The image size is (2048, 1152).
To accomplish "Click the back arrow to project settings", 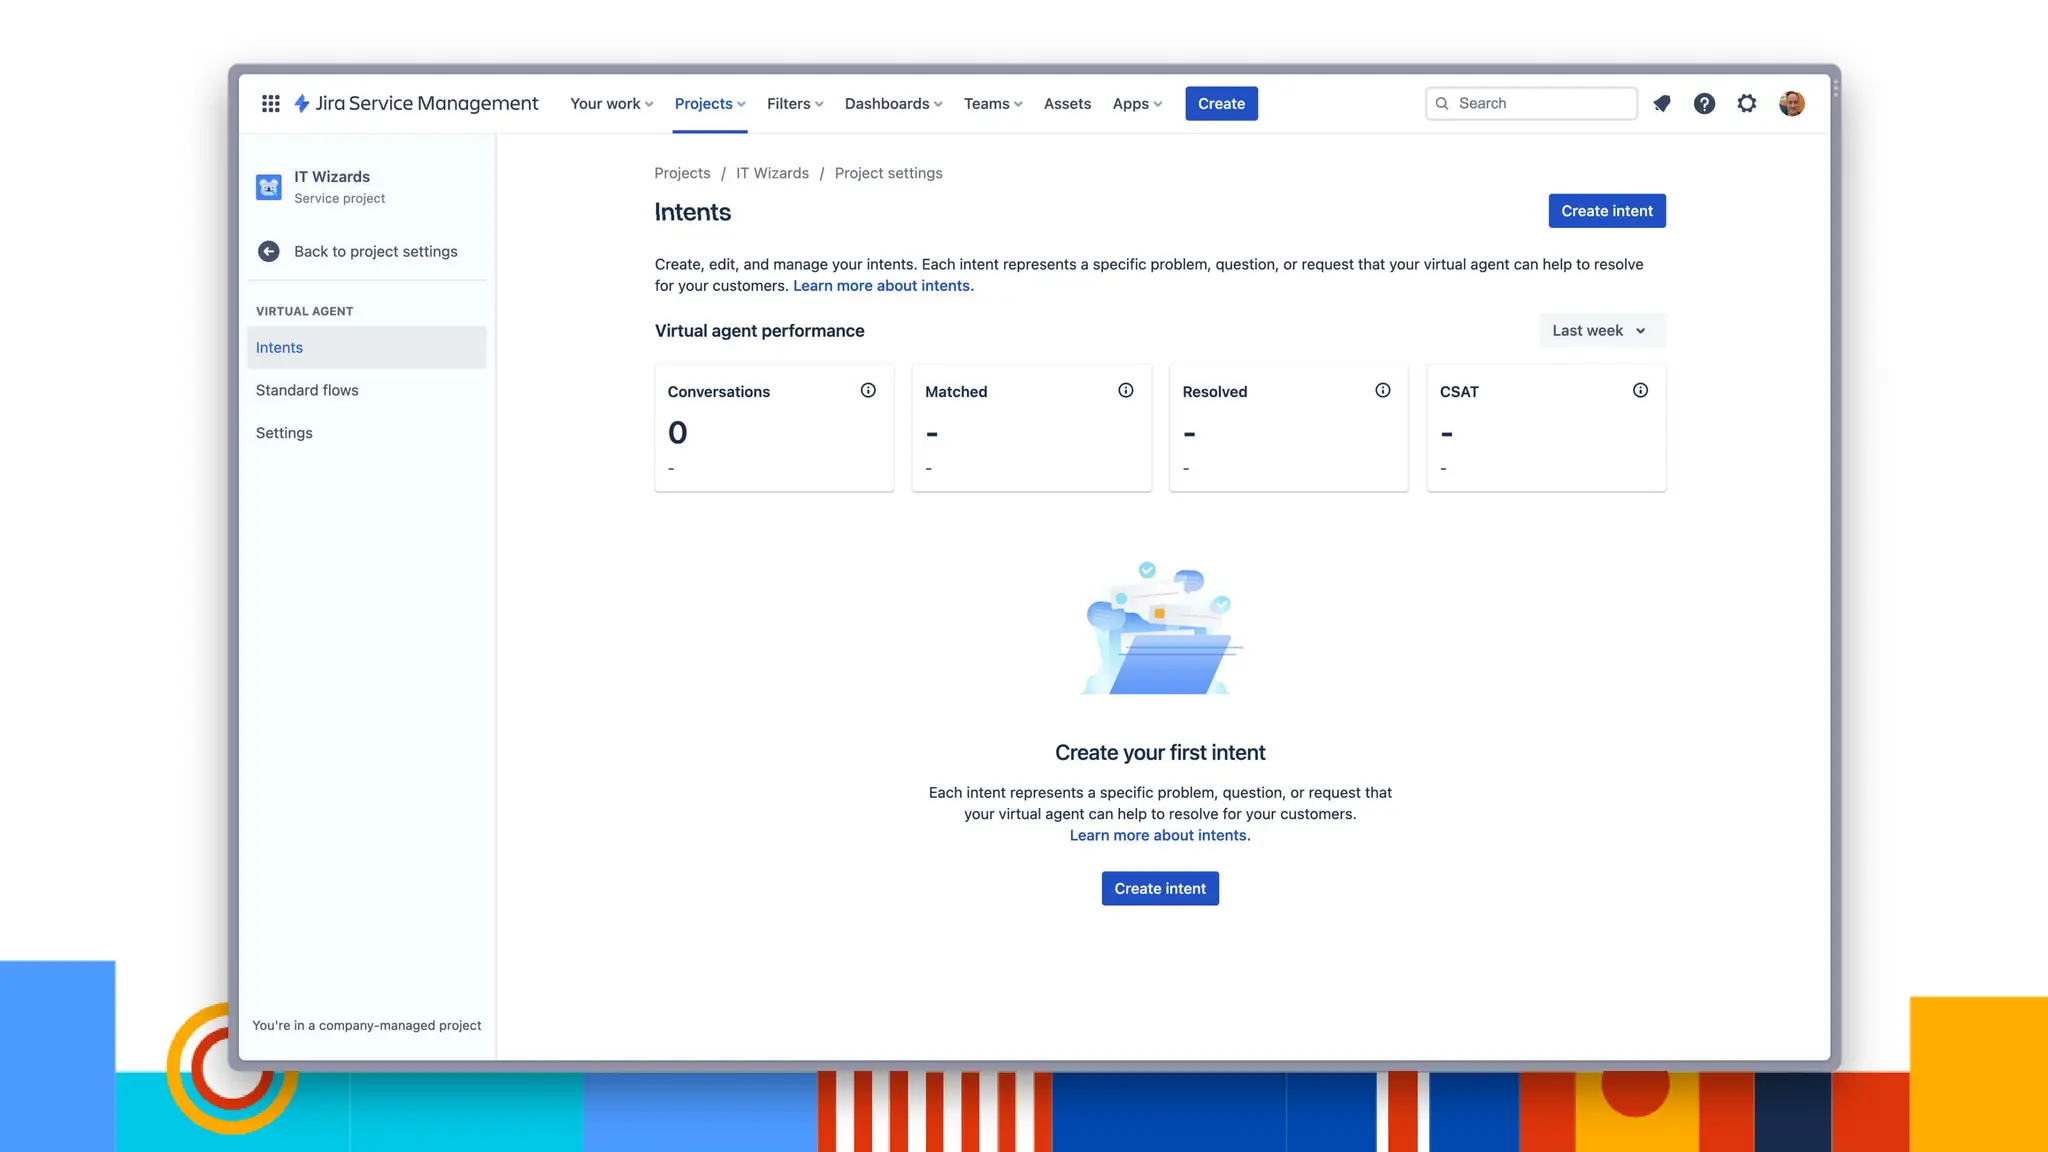I will coord(269,251).
